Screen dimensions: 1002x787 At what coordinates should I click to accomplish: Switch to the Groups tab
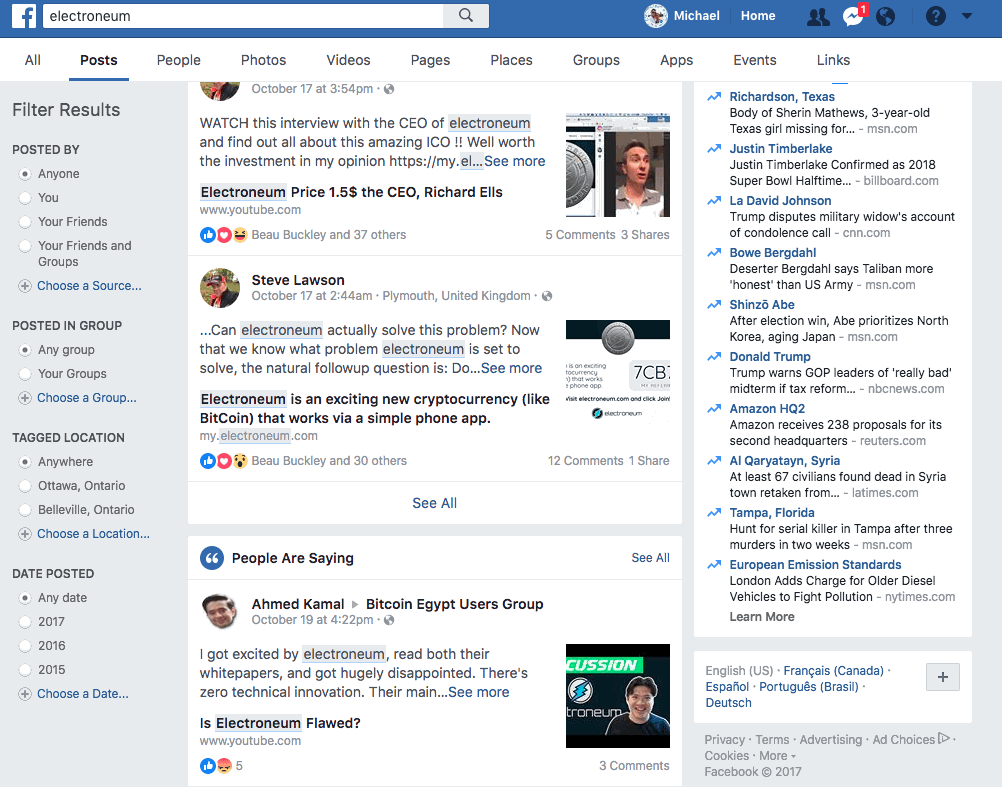pyautogui.click(x=596, y=60)
